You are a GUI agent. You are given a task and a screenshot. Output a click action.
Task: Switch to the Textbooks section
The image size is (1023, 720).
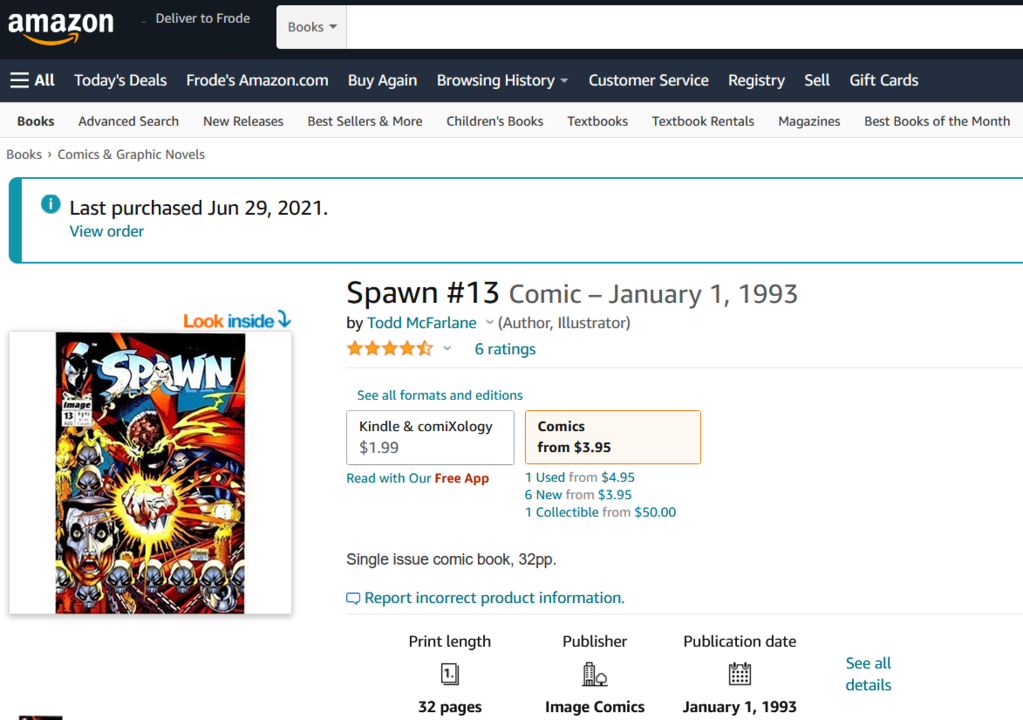597,120
